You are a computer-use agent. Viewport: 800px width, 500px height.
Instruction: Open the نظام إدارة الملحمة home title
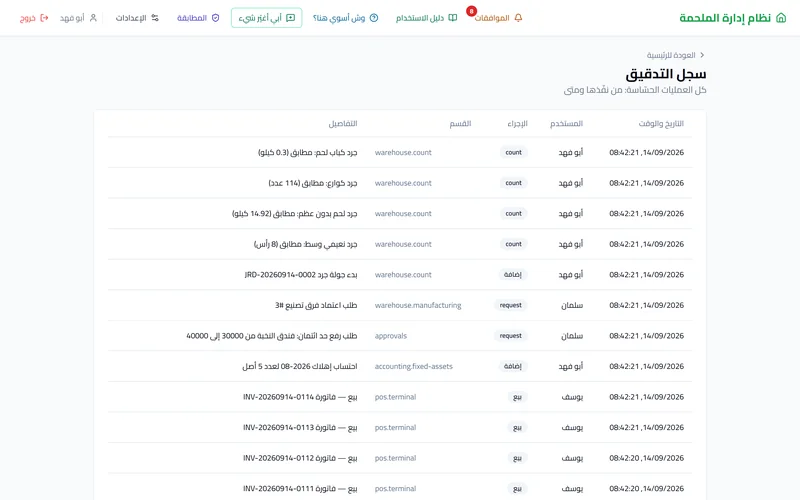pos(725,18)
